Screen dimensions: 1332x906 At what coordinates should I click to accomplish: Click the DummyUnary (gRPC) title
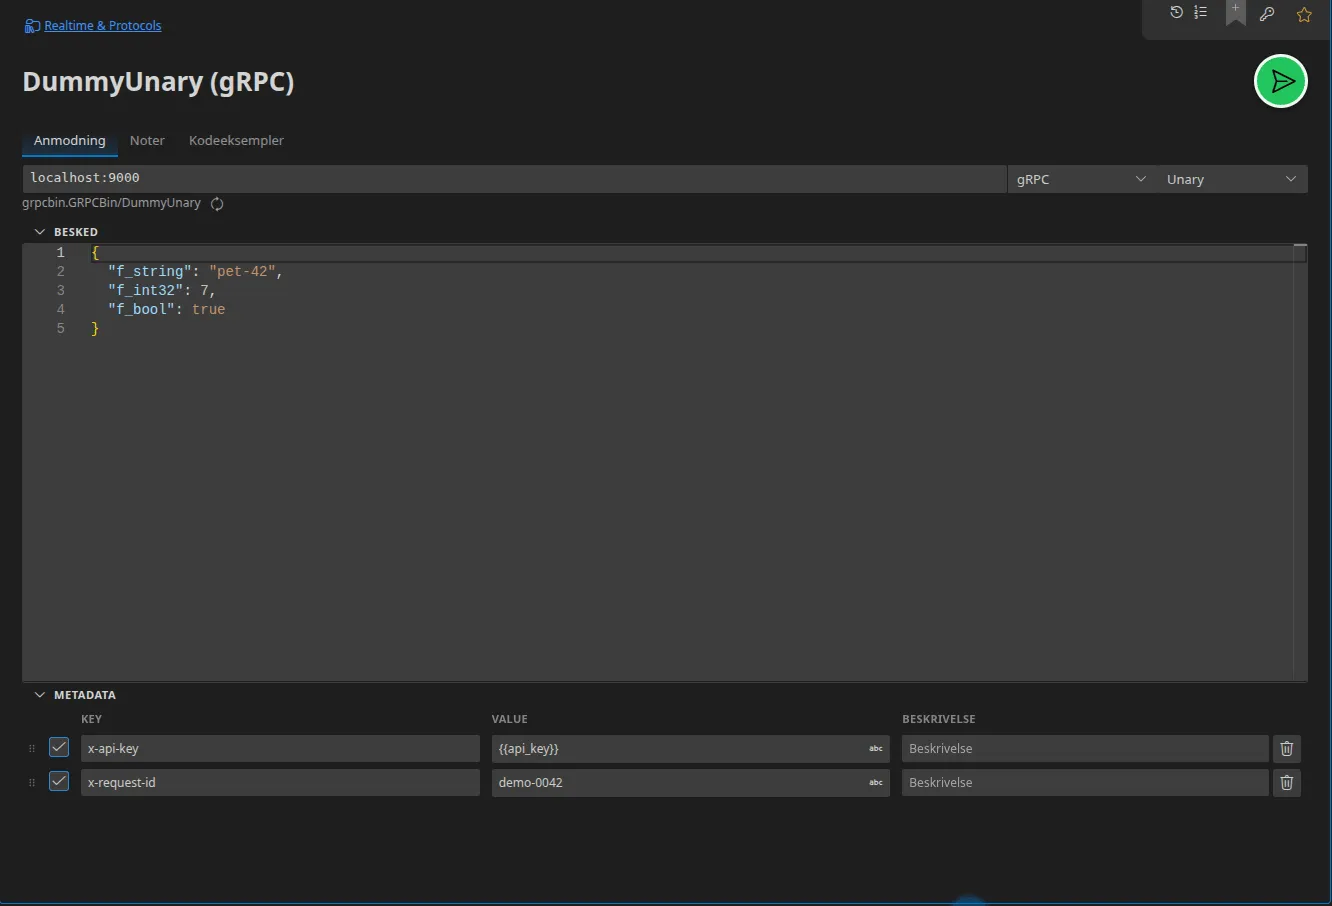[x=158, y=82]
